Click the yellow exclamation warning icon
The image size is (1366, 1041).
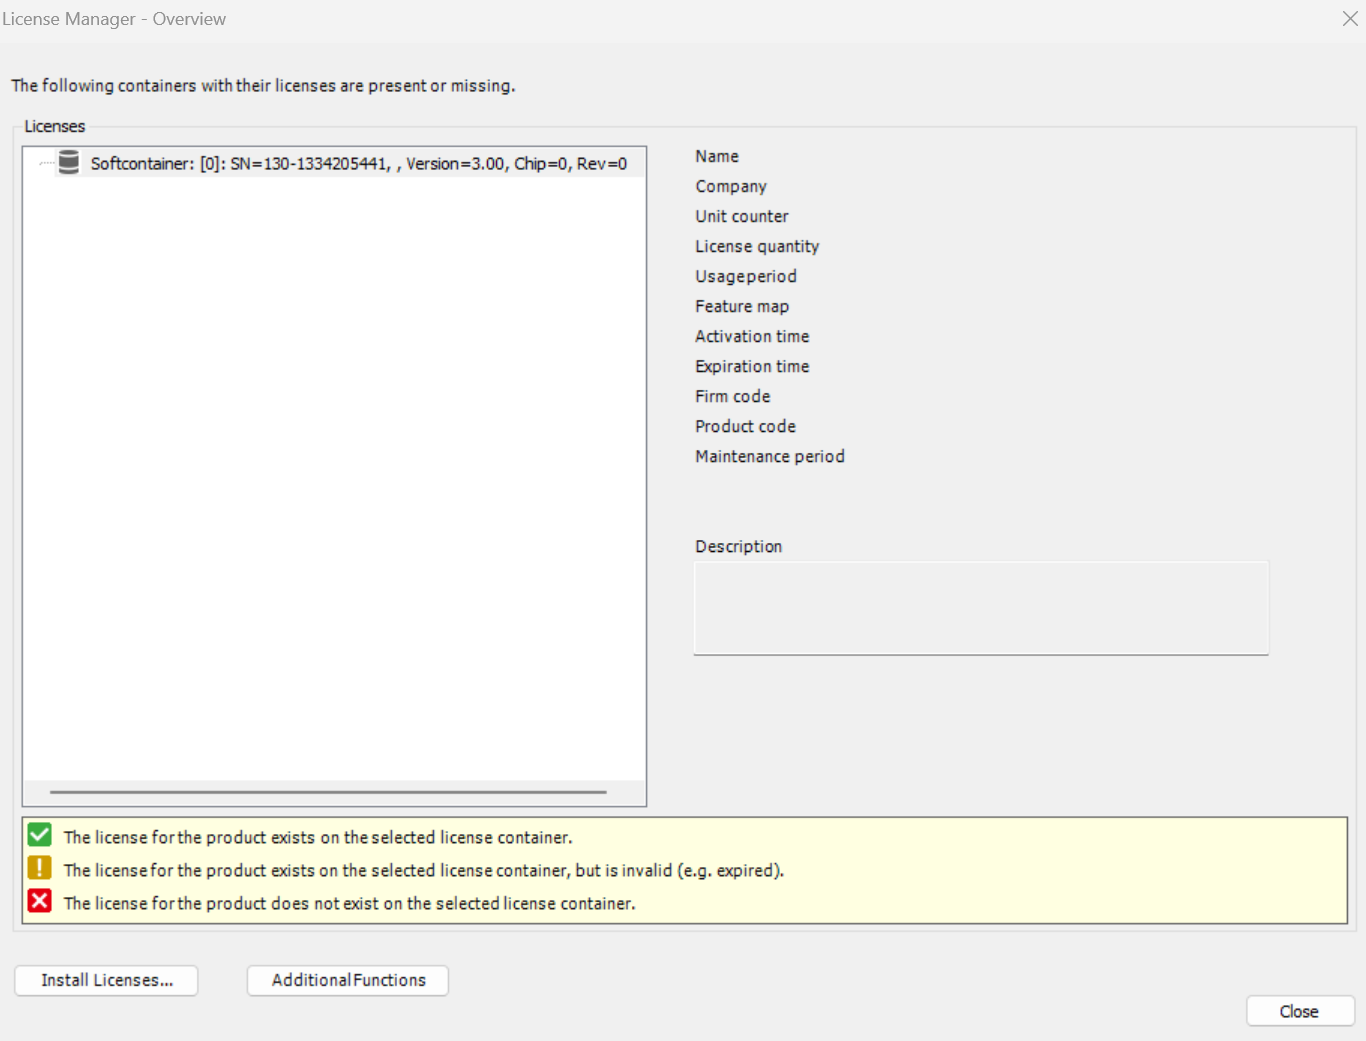[40, 868]
